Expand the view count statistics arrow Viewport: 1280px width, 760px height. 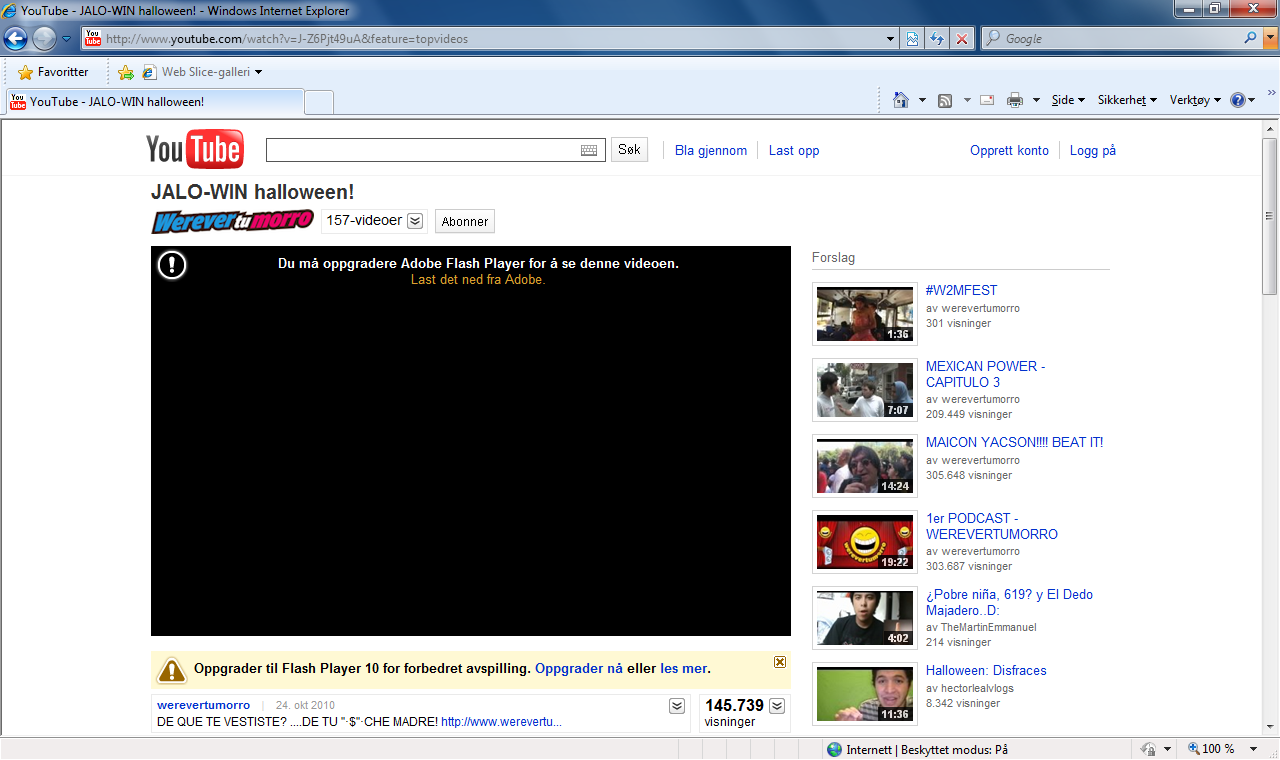pos(777,706)
